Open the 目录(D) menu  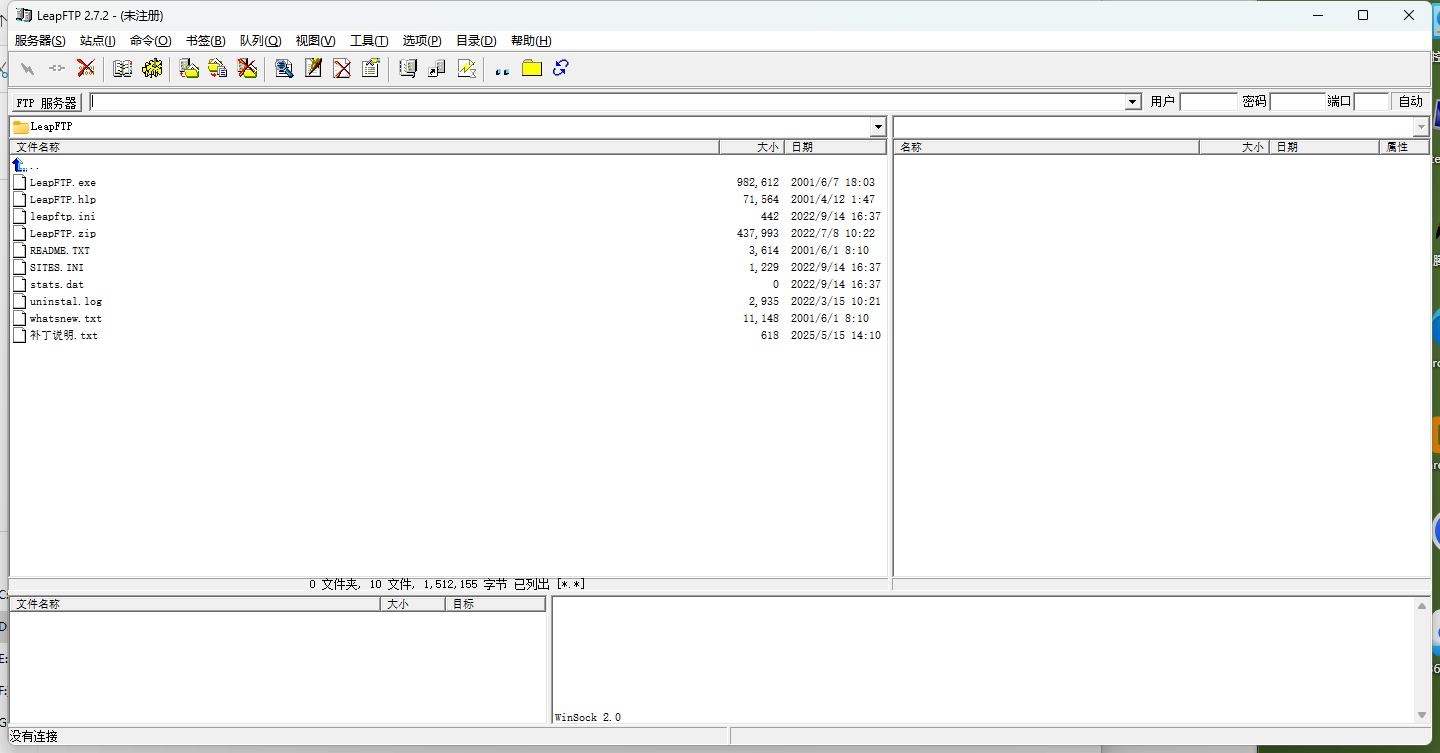476,41
